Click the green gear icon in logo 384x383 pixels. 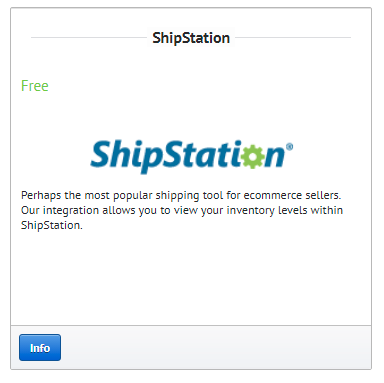[x=252, y=156]
